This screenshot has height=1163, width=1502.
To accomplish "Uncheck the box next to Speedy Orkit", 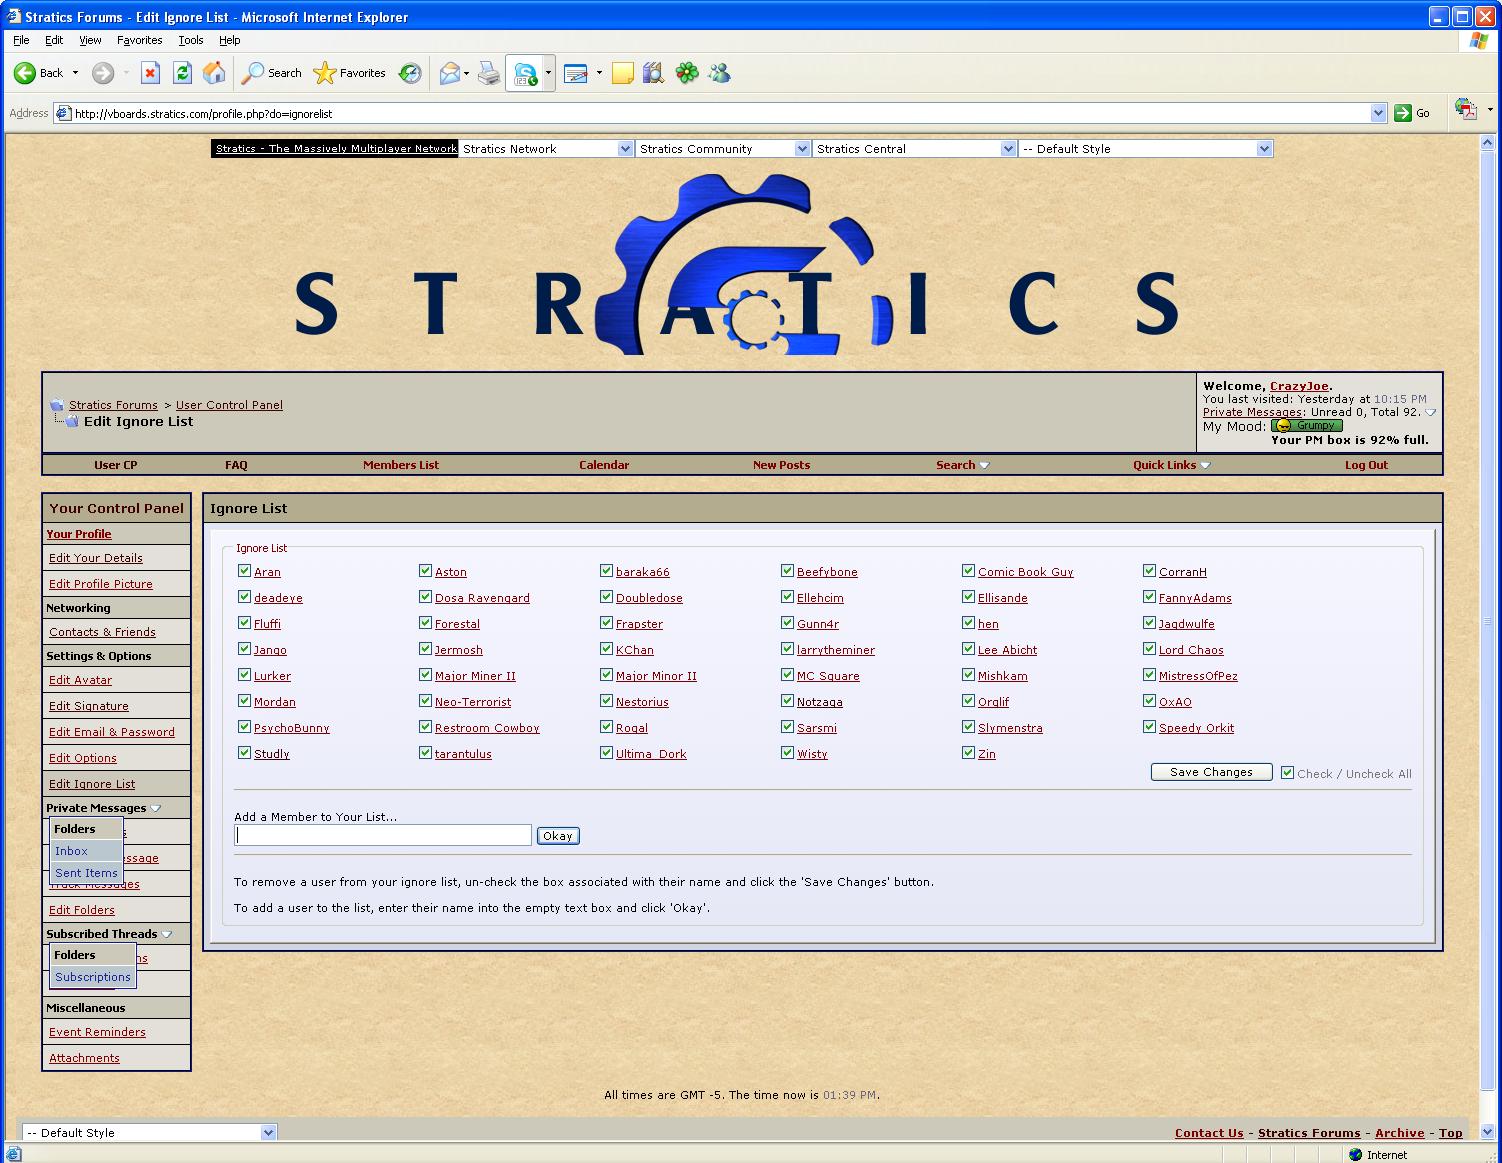I will (x=1149, y=727).
